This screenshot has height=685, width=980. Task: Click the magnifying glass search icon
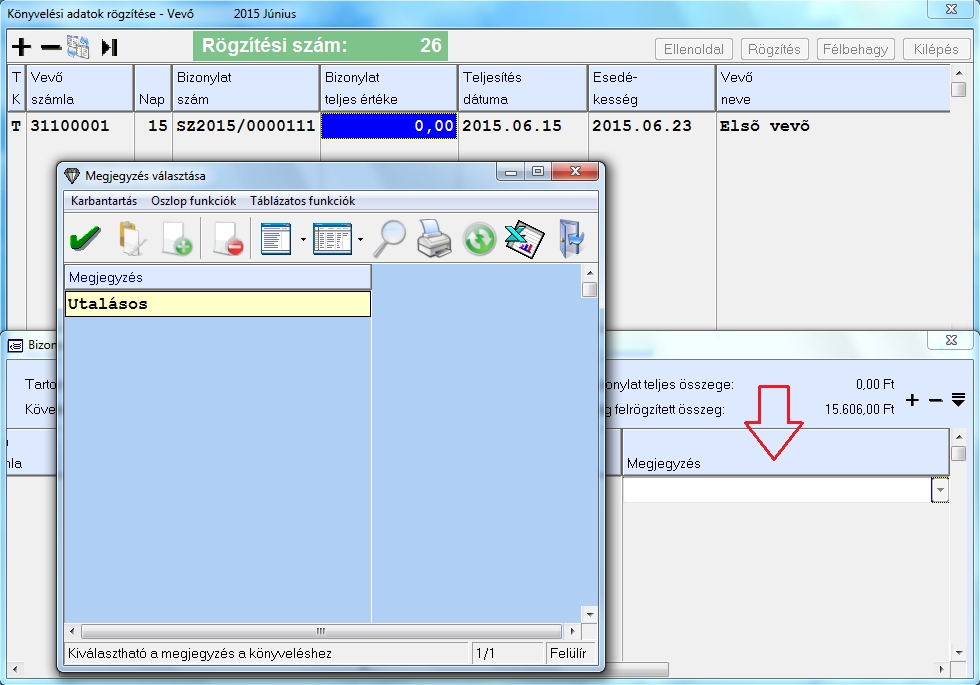pyautogui.click(x=389, y=240)
